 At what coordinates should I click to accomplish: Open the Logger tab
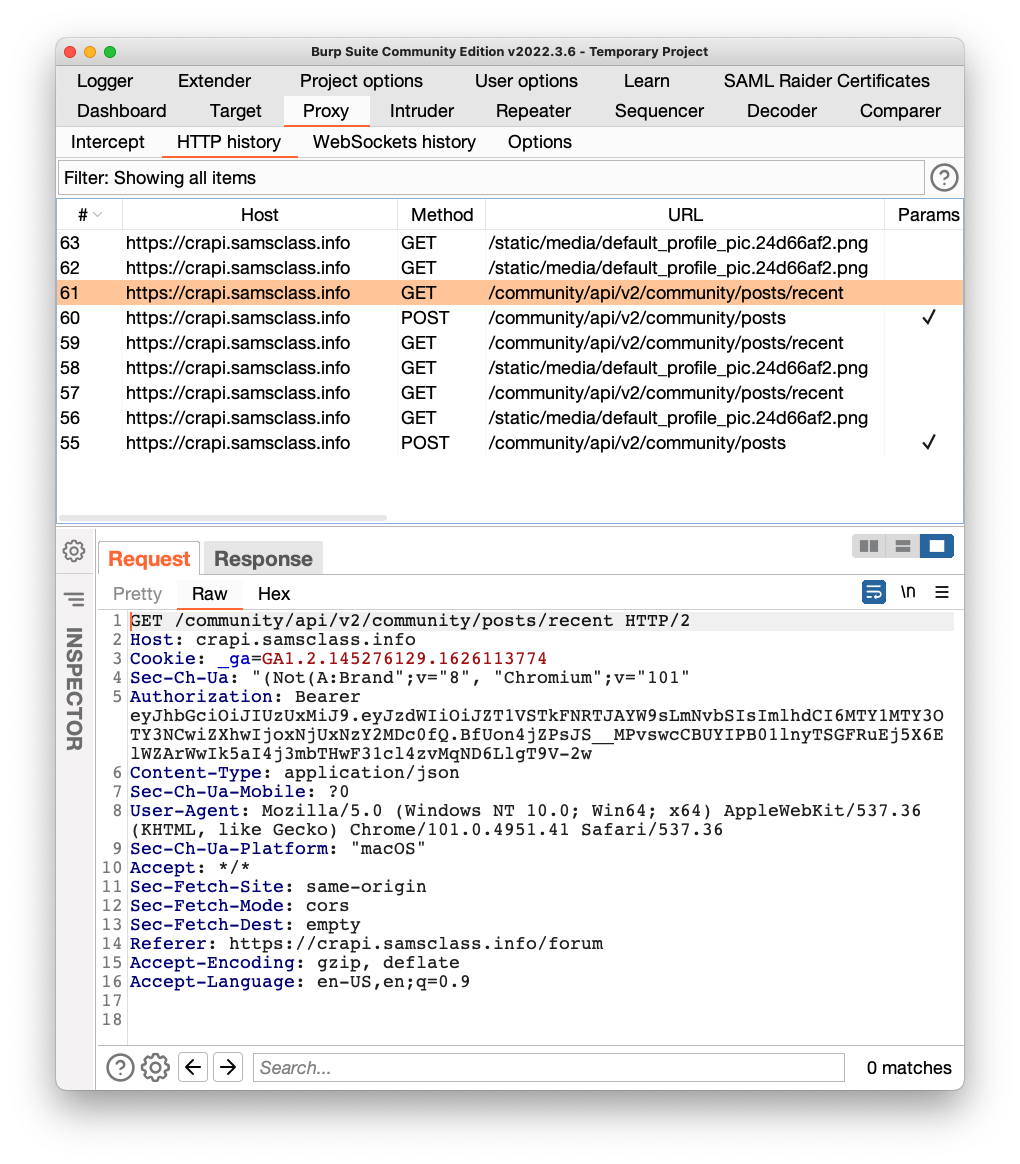[105, 81]
